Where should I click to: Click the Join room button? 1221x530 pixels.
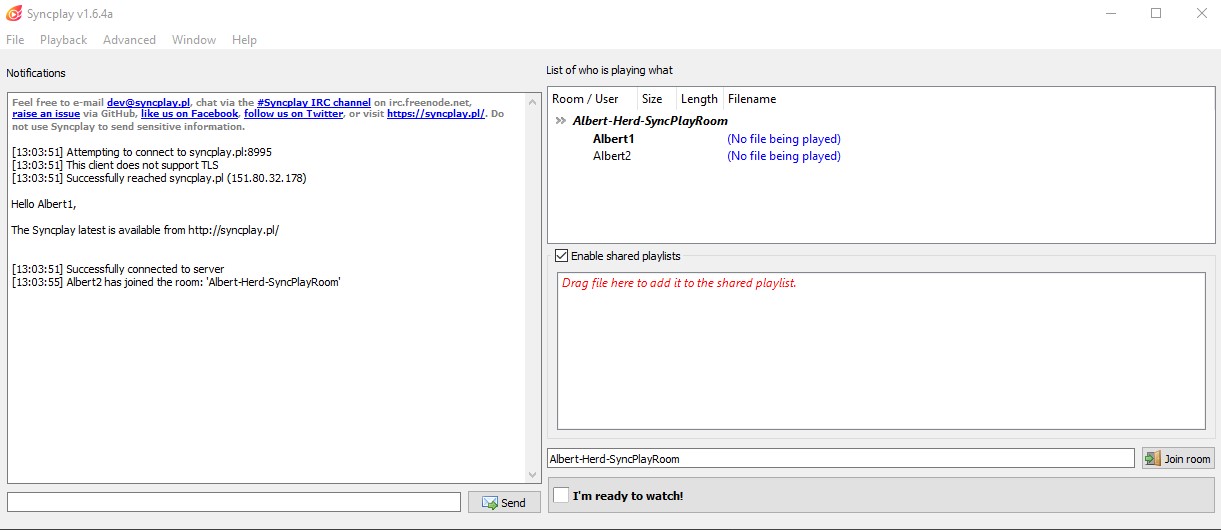pos(1178,459)
